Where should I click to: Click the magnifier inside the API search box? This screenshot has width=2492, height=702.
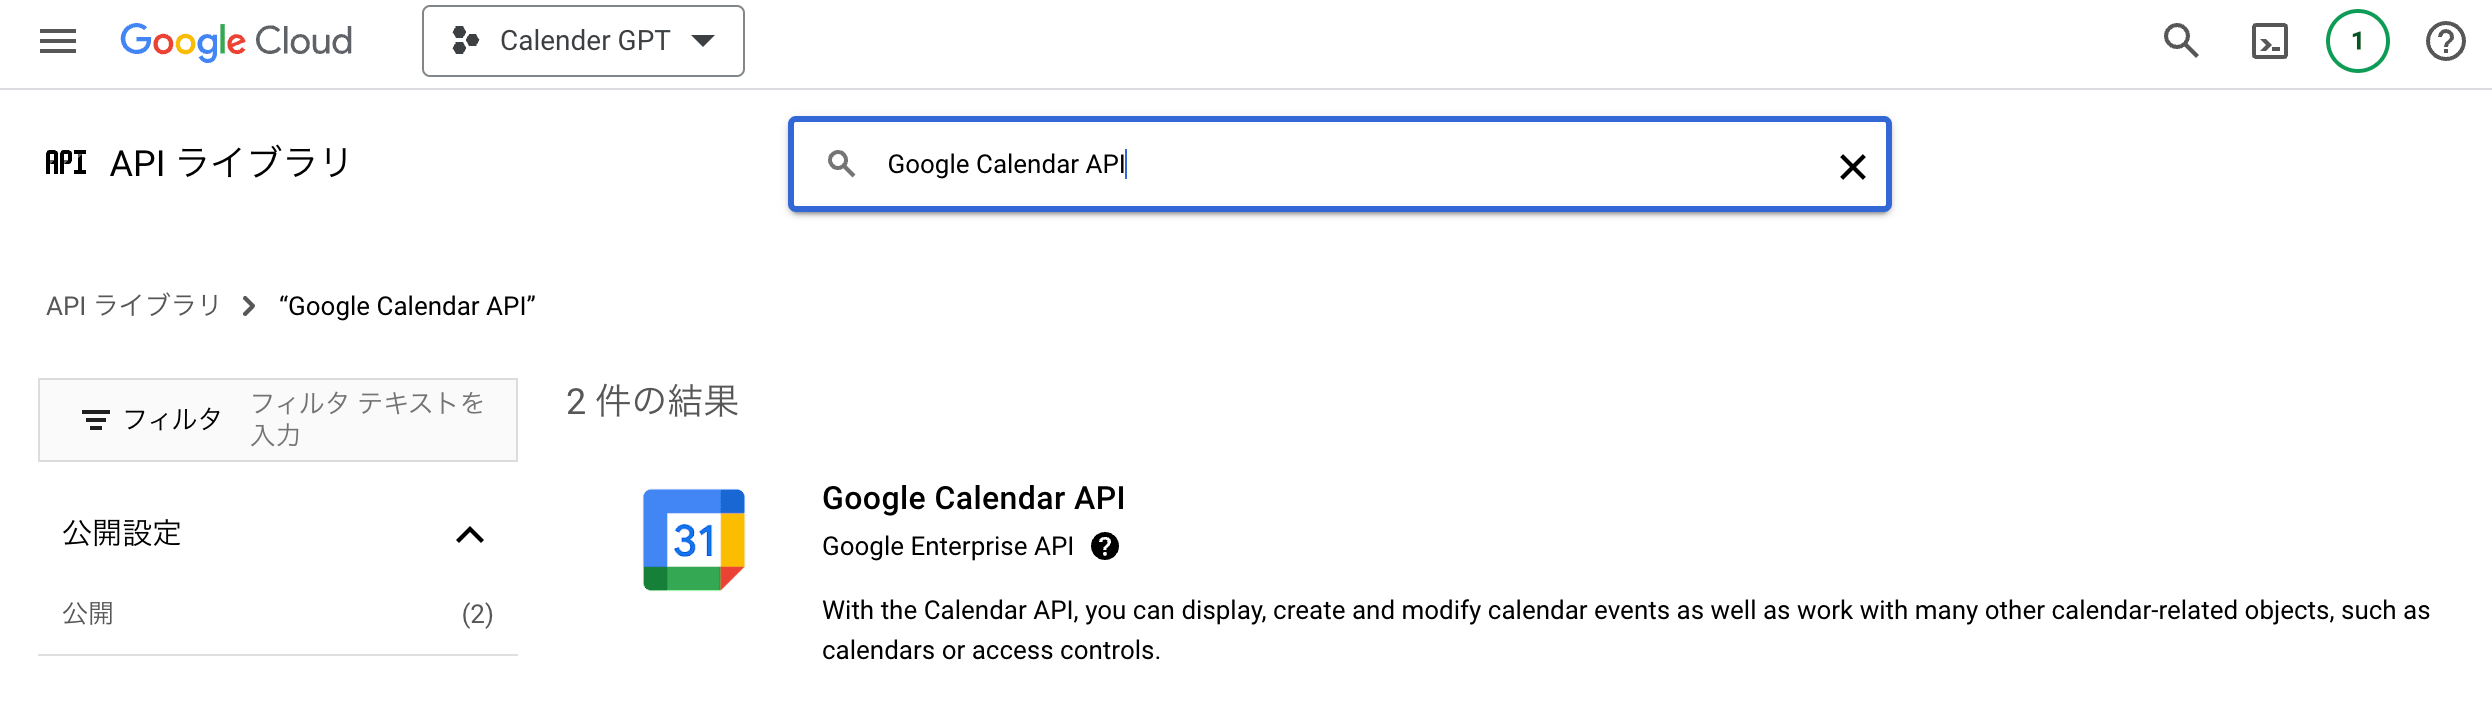(x=841, y=164)
